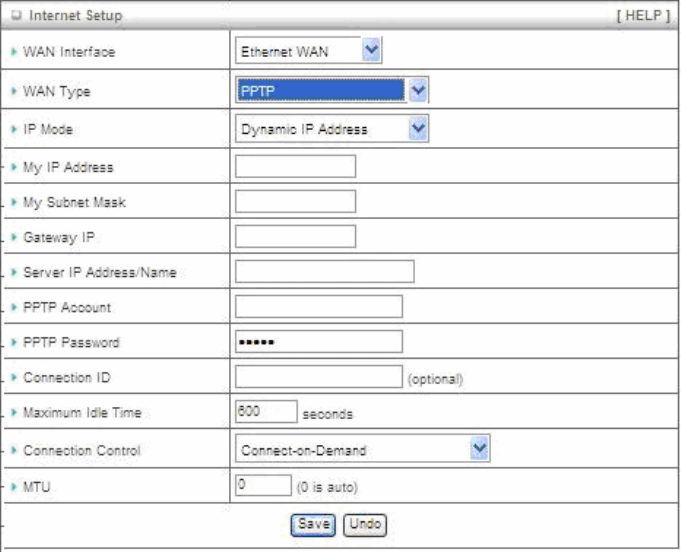
Task: Click the 'Internet Setup' title text
Action: tap(76, 16)
